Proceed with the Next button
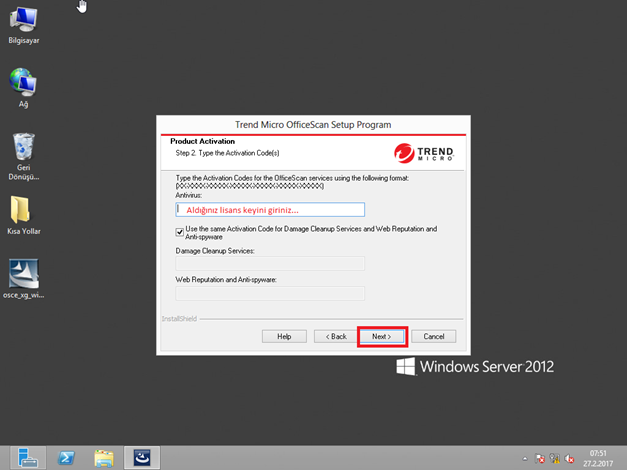 click(x=382, y=336)
